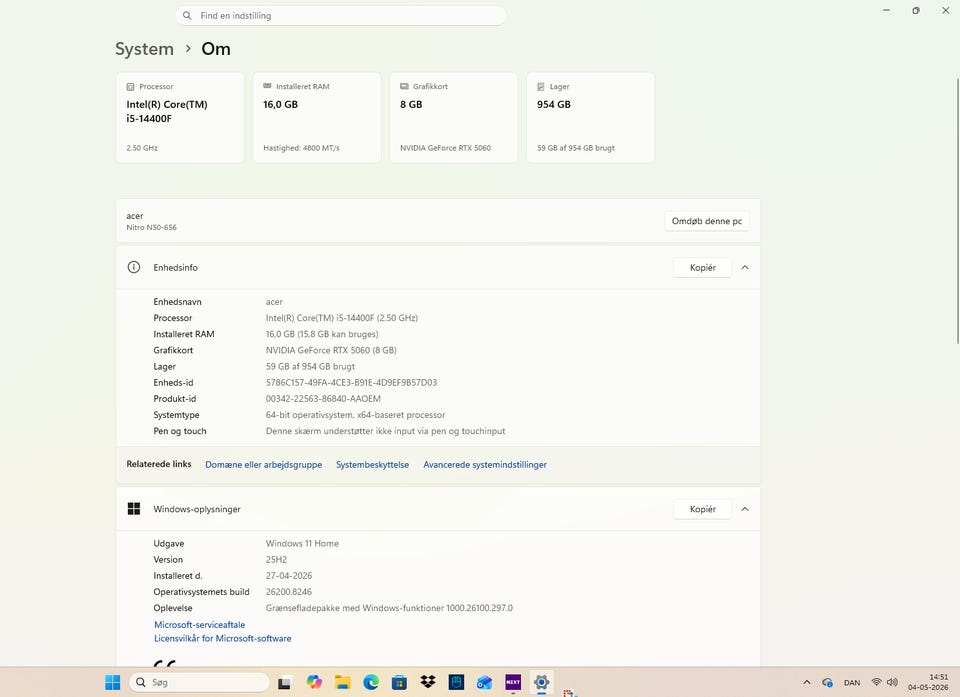Open the clock and date 04-05-2026

928,682
